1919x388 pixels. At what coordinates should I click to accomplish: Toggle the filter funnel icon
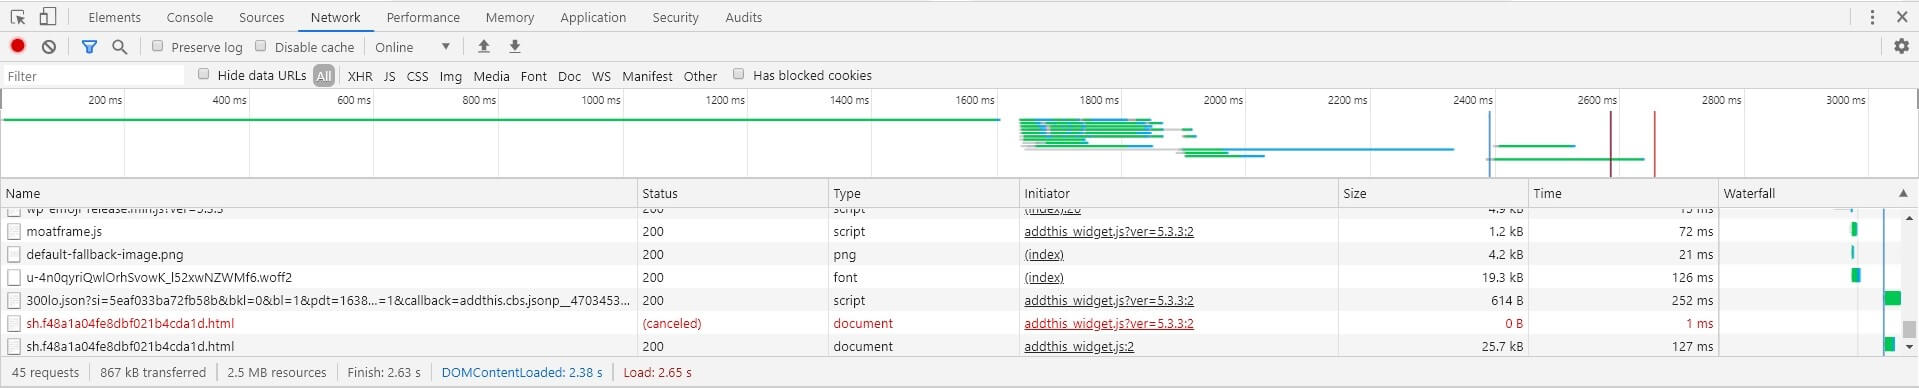point(89,46)
